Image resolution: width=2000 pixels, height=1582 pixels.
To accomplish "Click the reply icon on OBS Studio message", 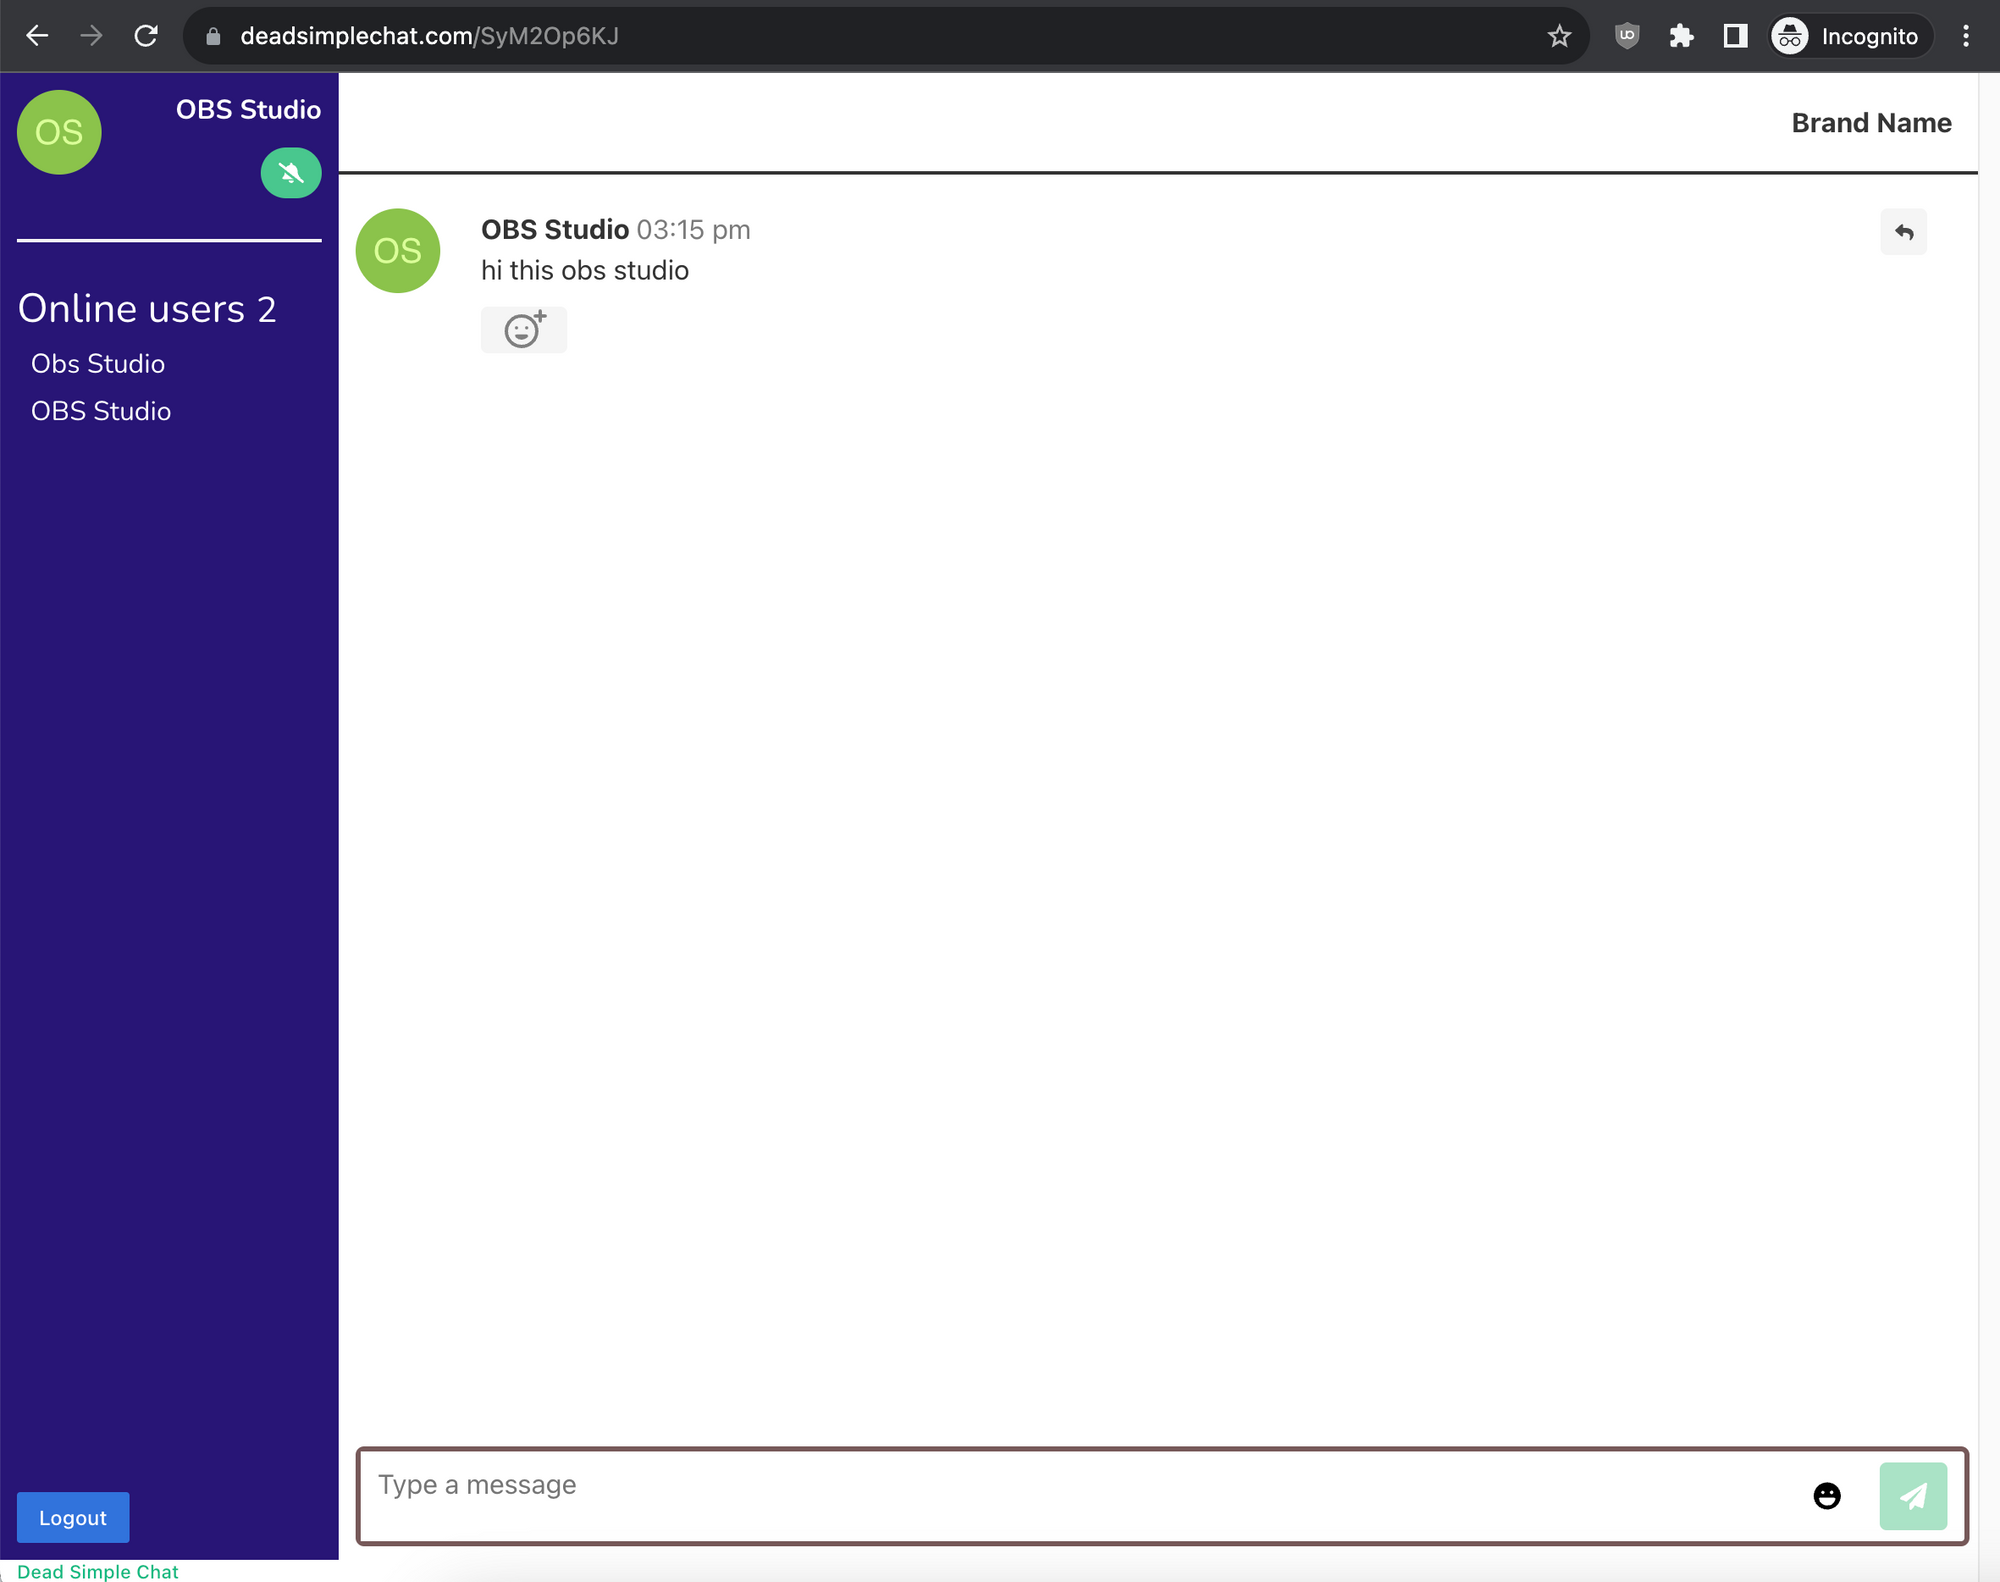I will [1904, 232].
